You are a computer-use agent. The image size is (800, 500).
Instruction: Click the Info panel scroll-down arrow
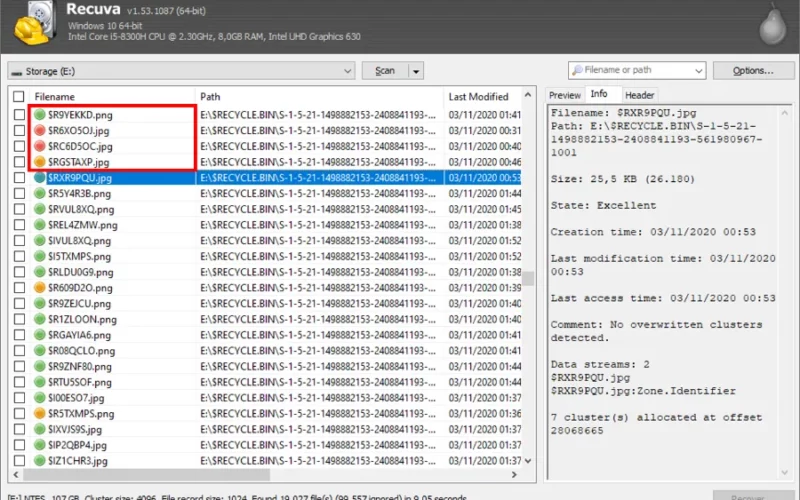coord(785,473)
